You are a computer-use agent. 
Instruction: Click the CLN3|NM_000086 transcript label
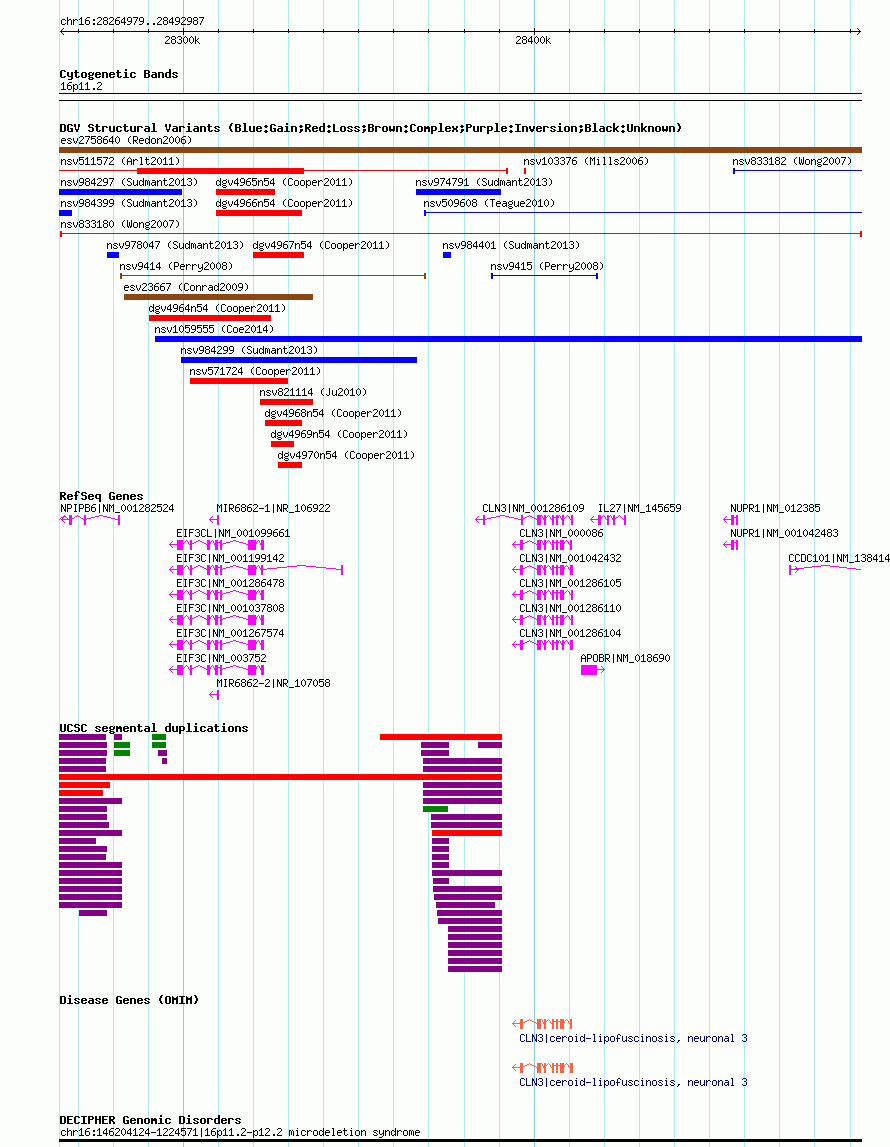point(561,534)
